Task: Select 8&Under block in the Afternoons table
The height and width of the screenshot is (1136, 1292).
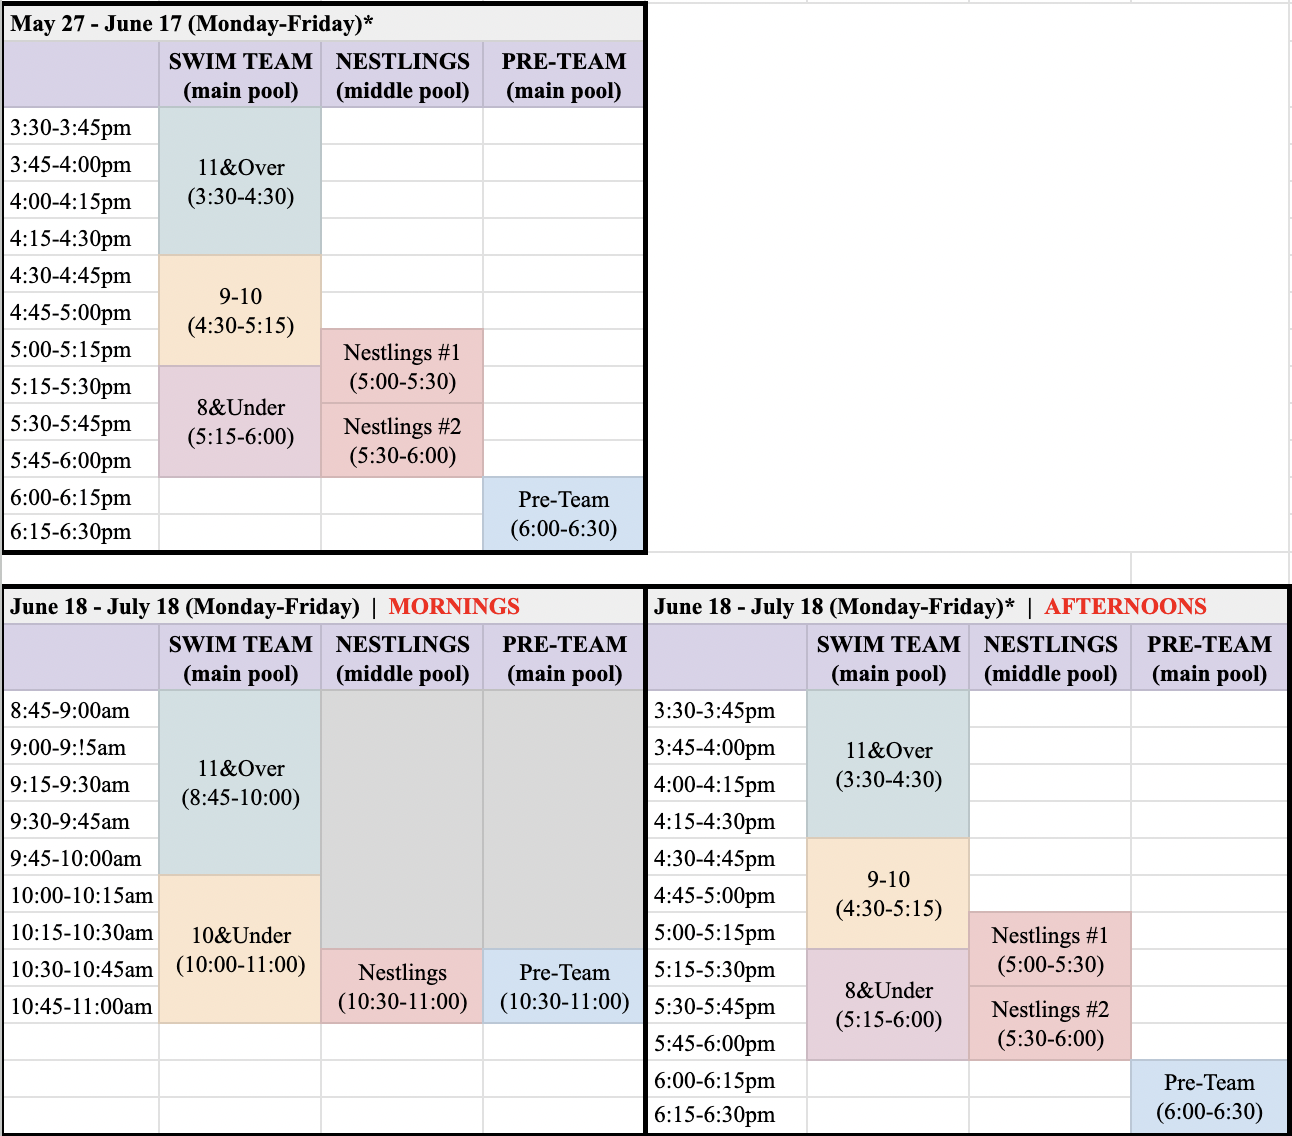Action: [888, 1005]
